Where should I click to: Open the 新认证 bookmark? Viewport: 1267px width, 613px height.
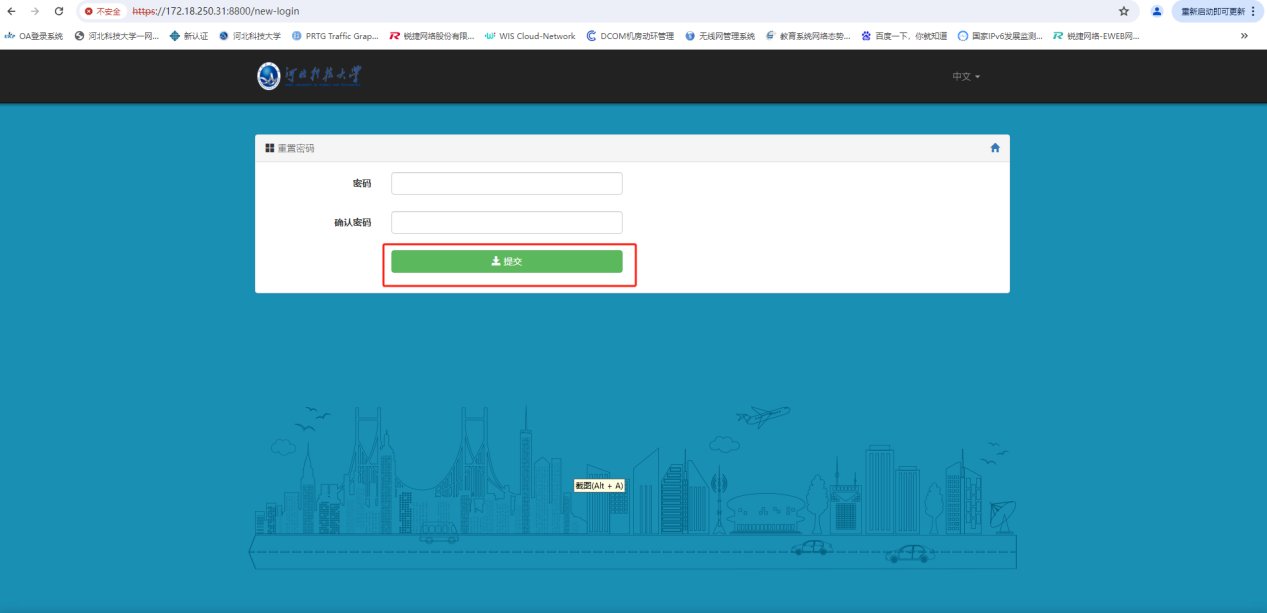189,36
